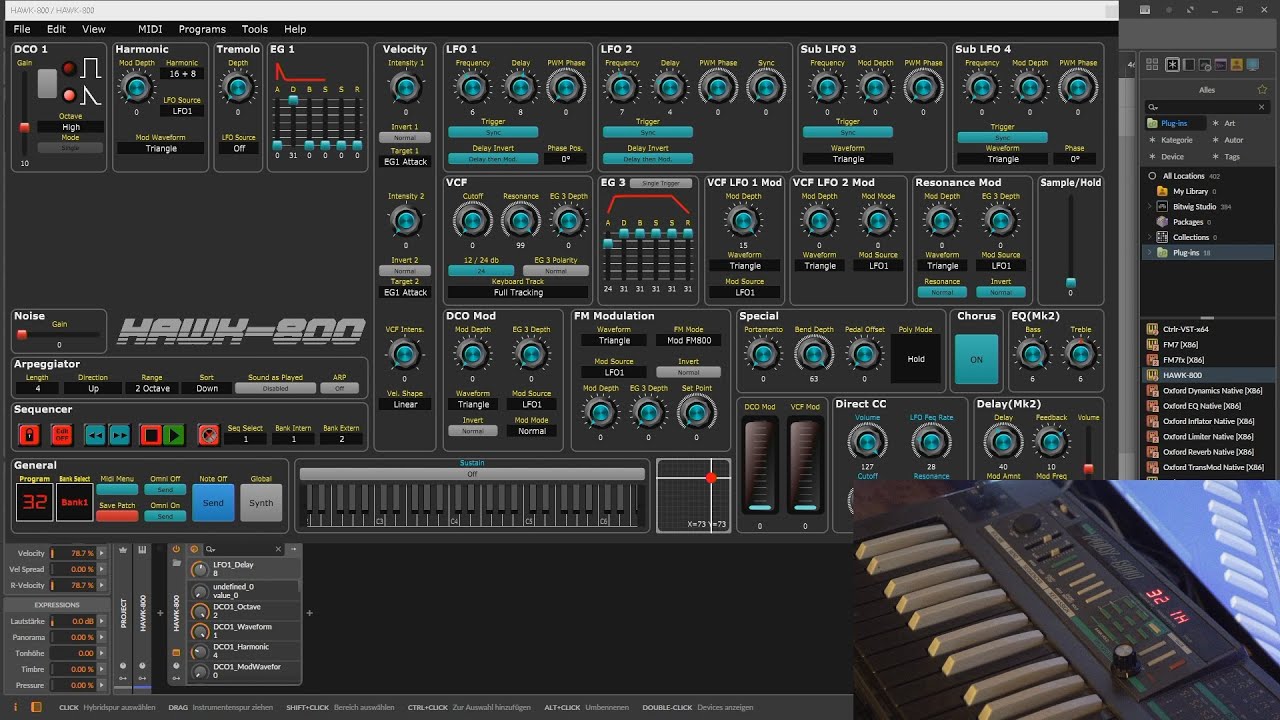The width and height of the screenshot is (1280, 720).
Task: Click the Sample/Hold vertical slider
Action: (1071, 241)
